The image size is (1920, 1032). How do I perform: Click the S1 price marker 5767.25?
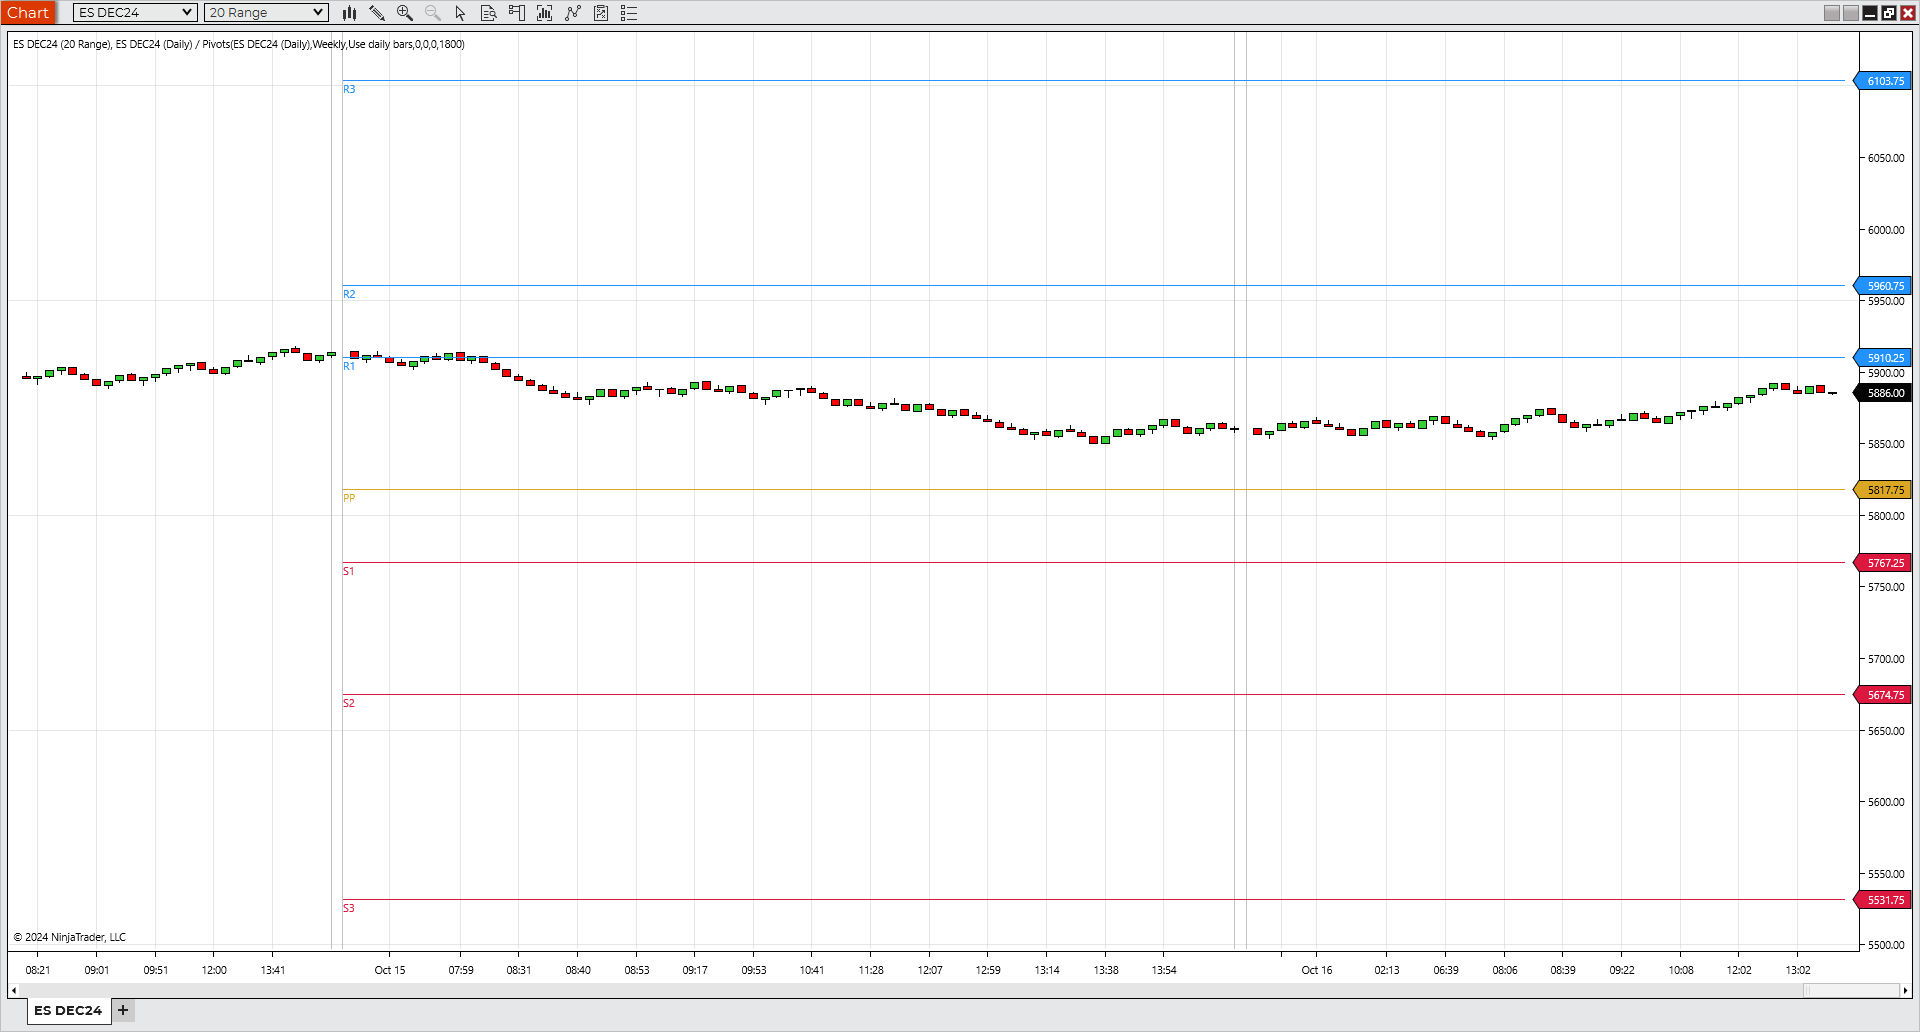pyautogui.click(x=1883, y=563)
